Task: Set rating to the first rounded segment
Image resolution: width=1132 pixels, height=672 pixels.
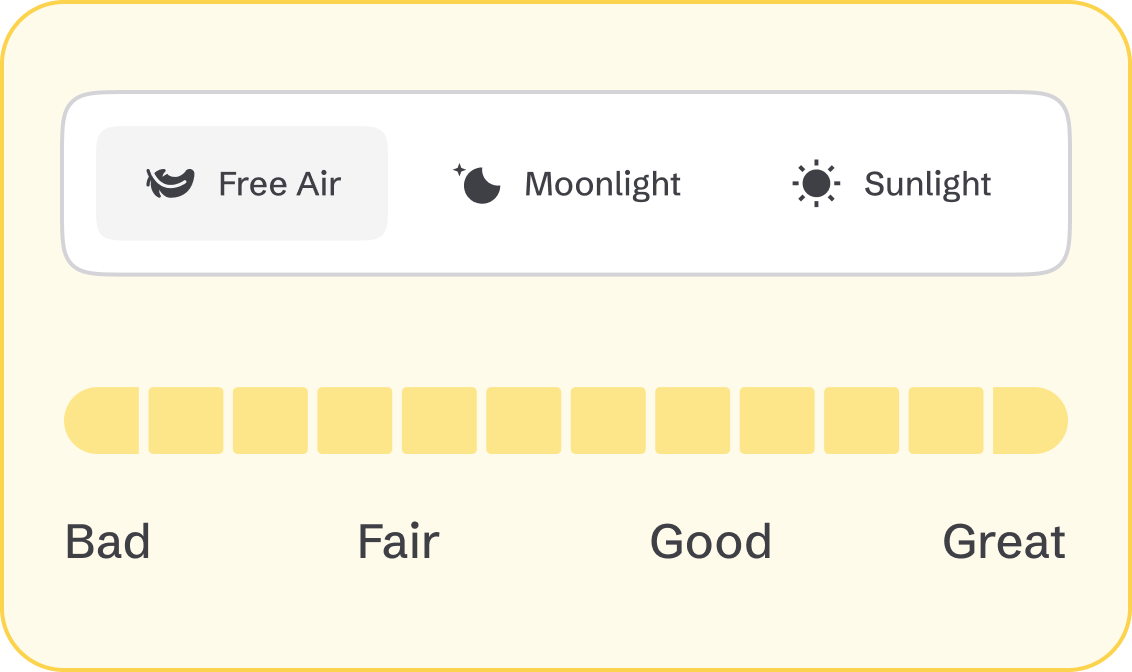Action: [102, 421]
